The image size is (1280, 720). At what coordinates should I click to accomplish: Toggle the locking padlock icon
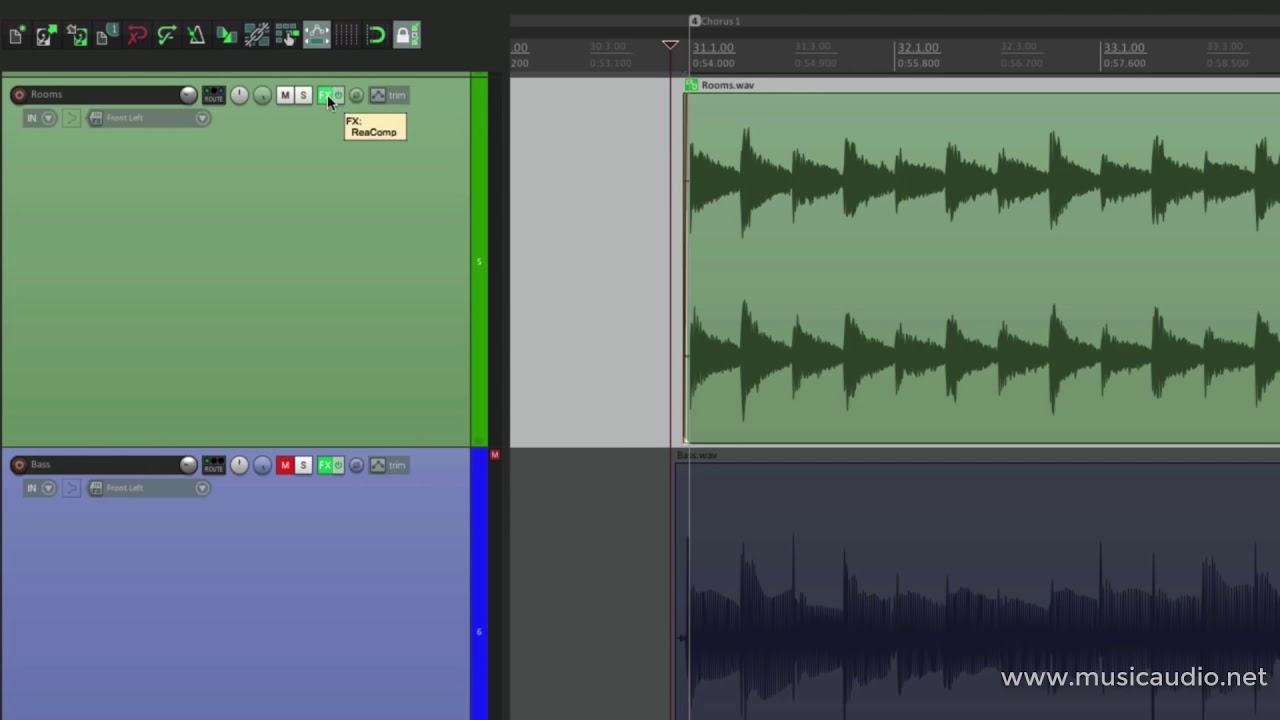pyautogui.click(x=405, y=36)
